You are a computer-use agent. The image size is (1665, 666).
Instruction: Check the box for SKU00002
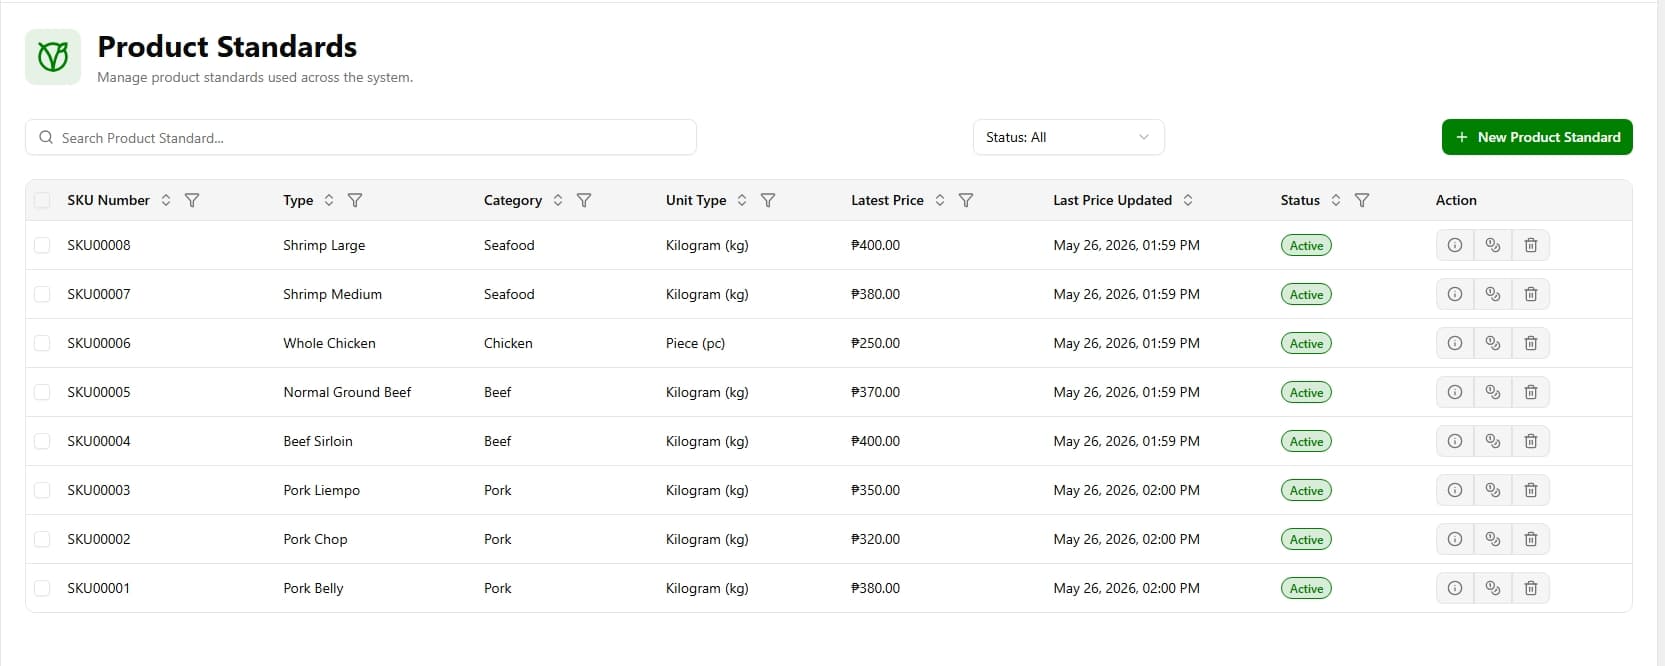coord(42,539)
